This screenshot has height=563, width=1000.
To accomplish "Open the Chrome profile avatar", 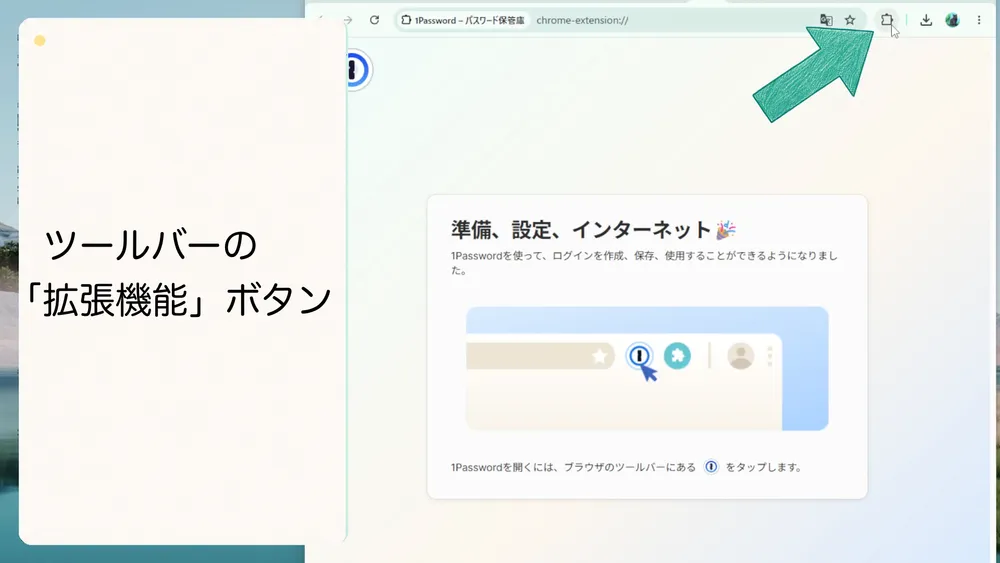I will pos(952,20).
